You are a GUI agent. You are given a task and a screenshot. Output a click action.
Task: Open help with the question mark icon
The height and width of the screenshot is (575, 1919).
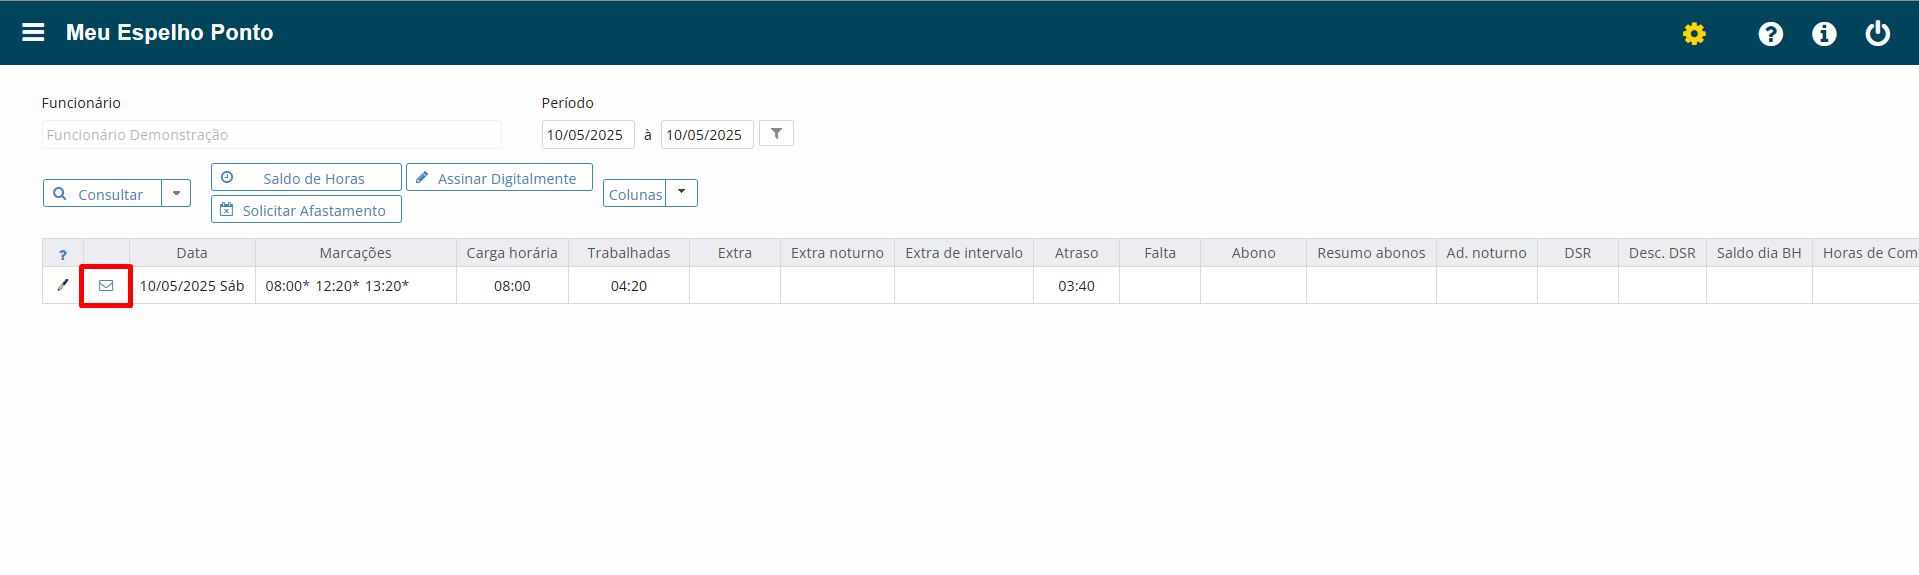coord(1770,34)
